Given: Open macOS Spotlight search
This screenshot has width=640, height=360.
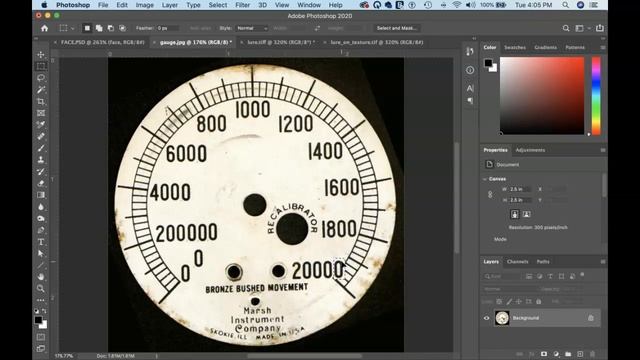Looking at the screenshot, I should click(565, 5).
